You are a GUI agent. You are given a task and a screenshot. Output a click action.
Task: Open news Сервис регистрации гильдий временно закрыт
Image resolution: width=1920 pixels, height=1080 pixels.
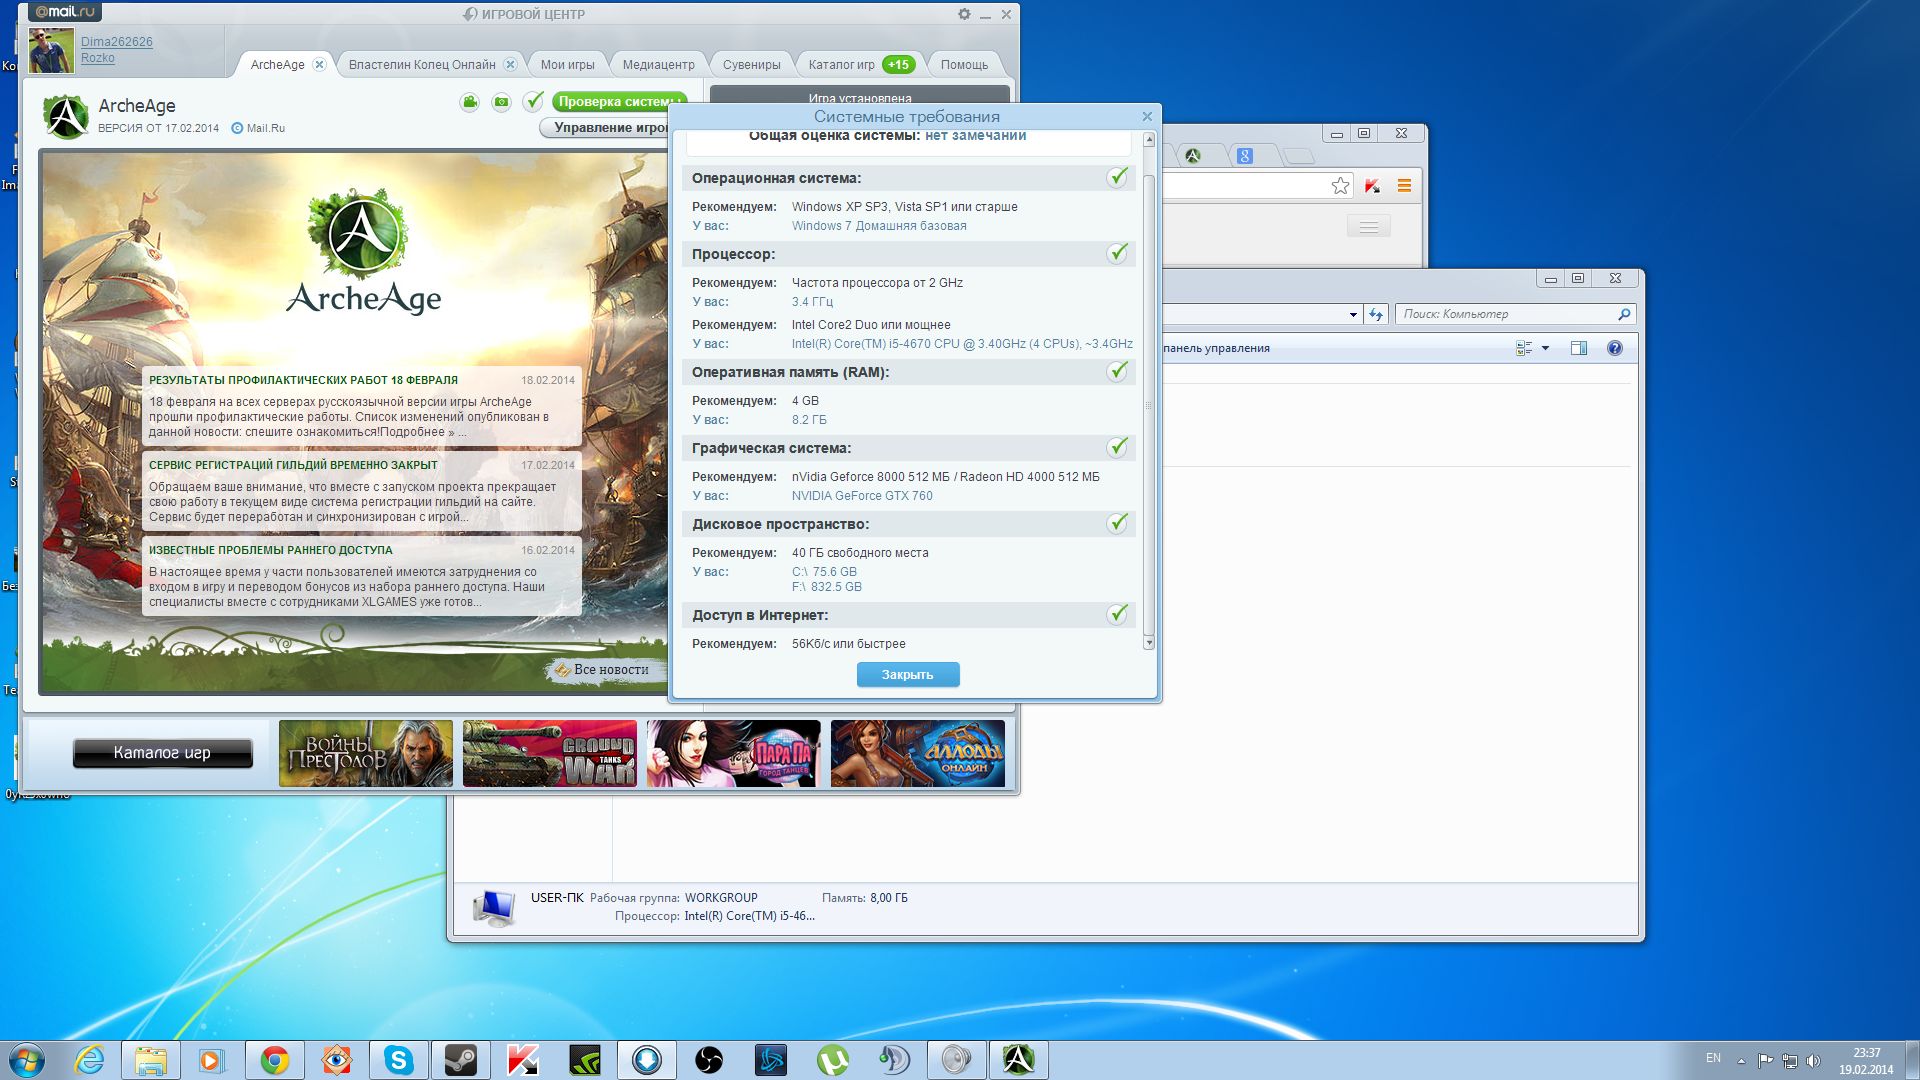(x=362, y=491)
